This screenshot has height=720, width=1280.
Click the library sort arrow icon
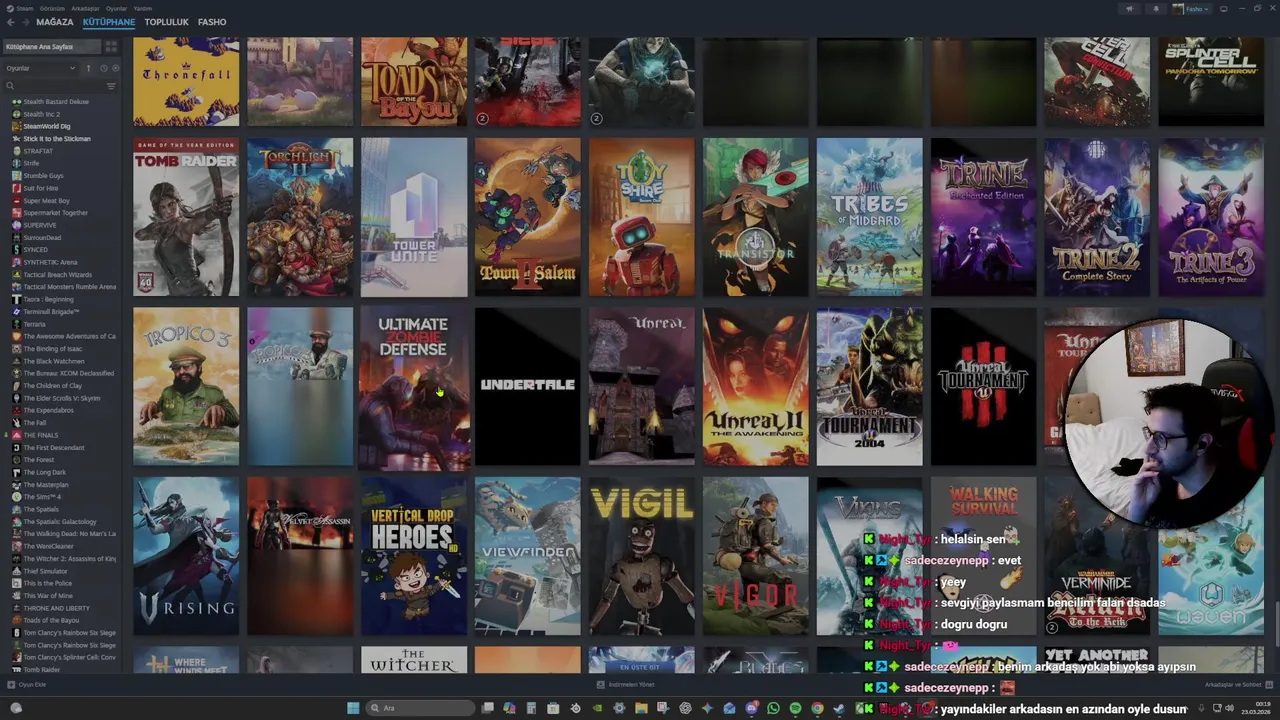[88, 68]
